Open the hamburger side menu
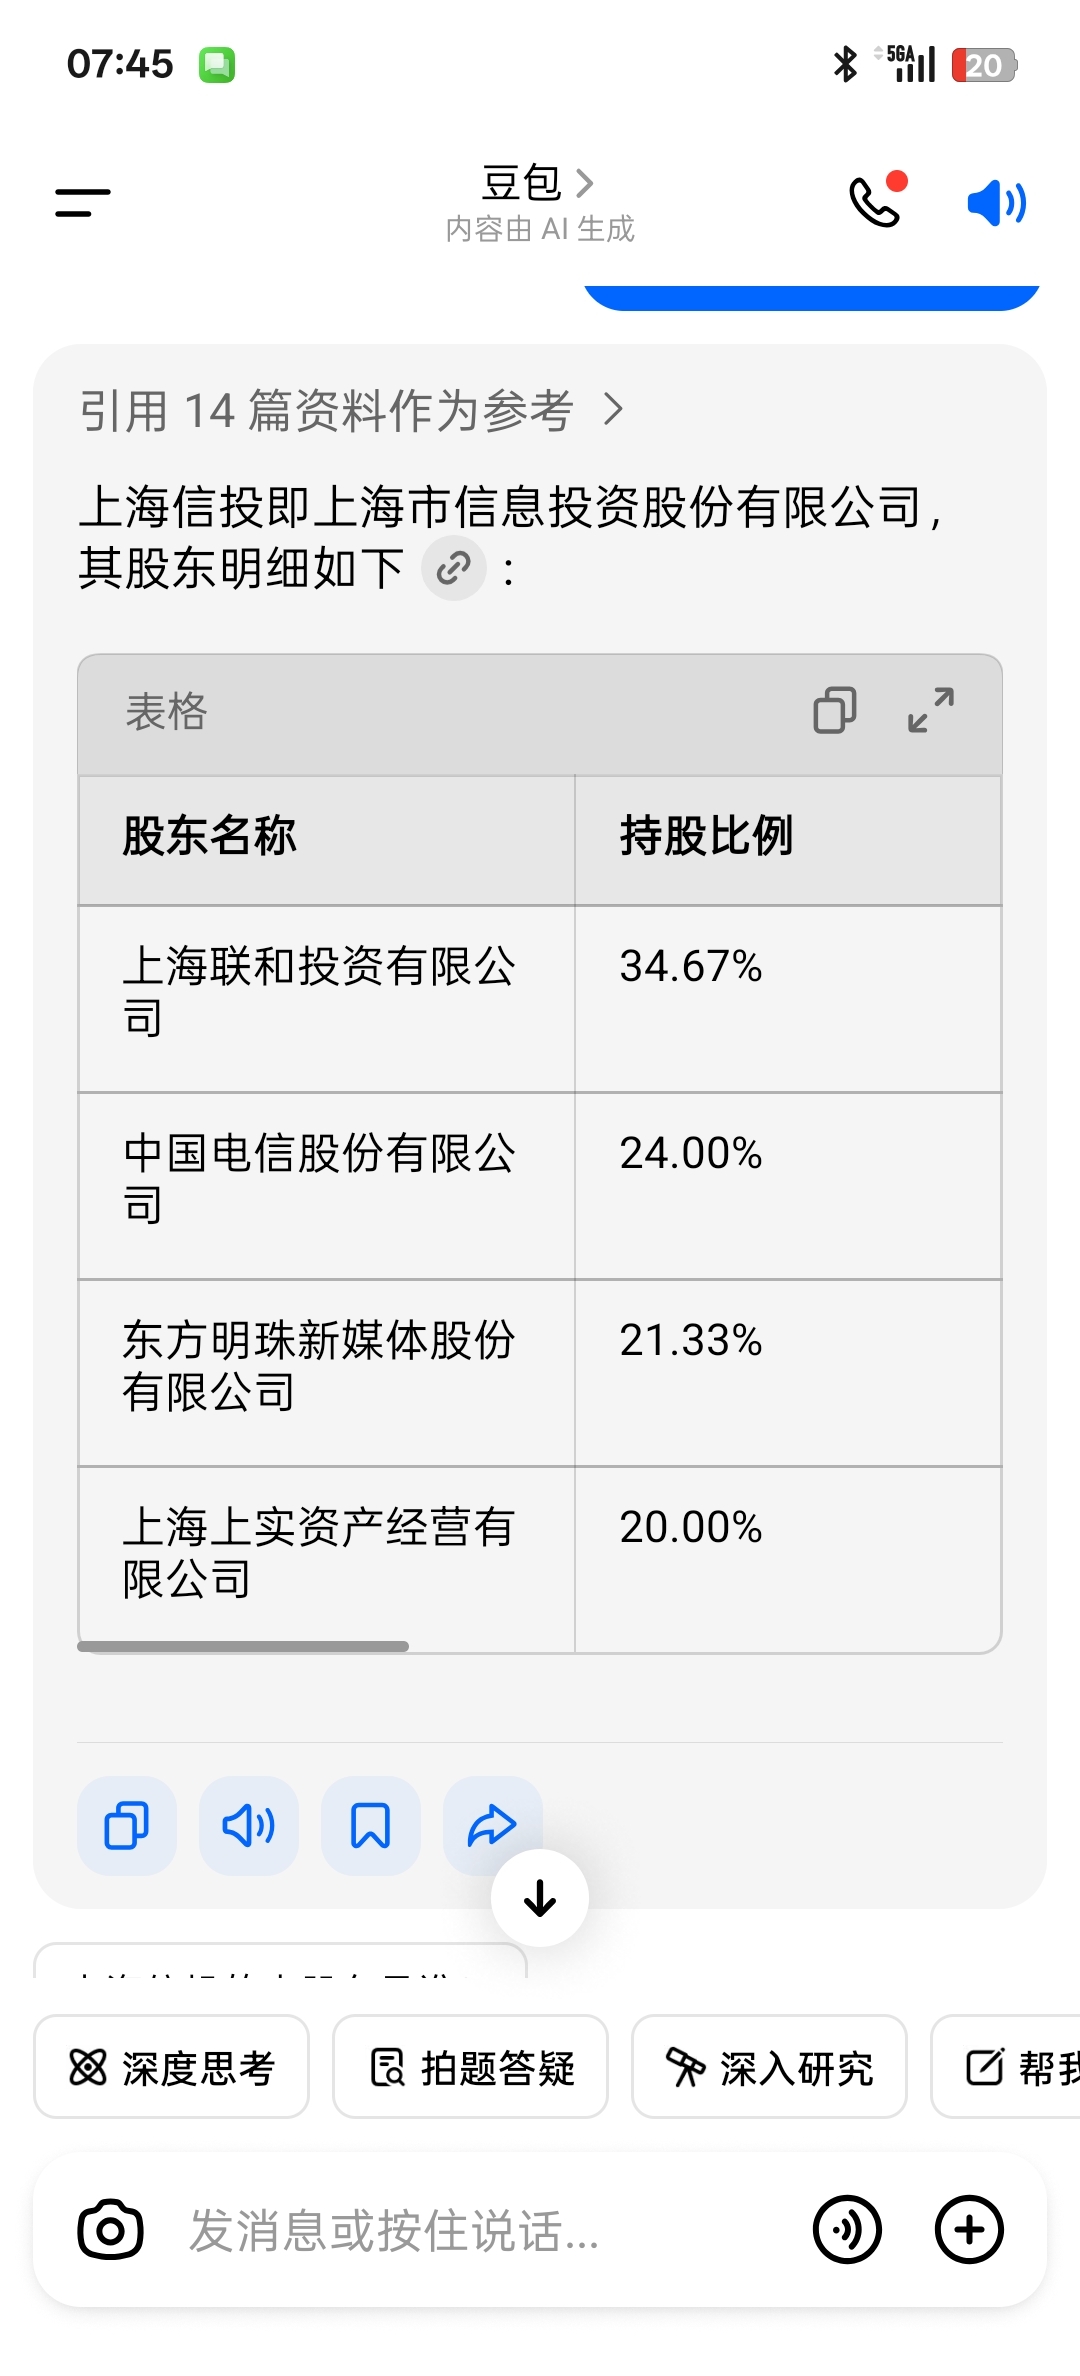 pos(83,202)
